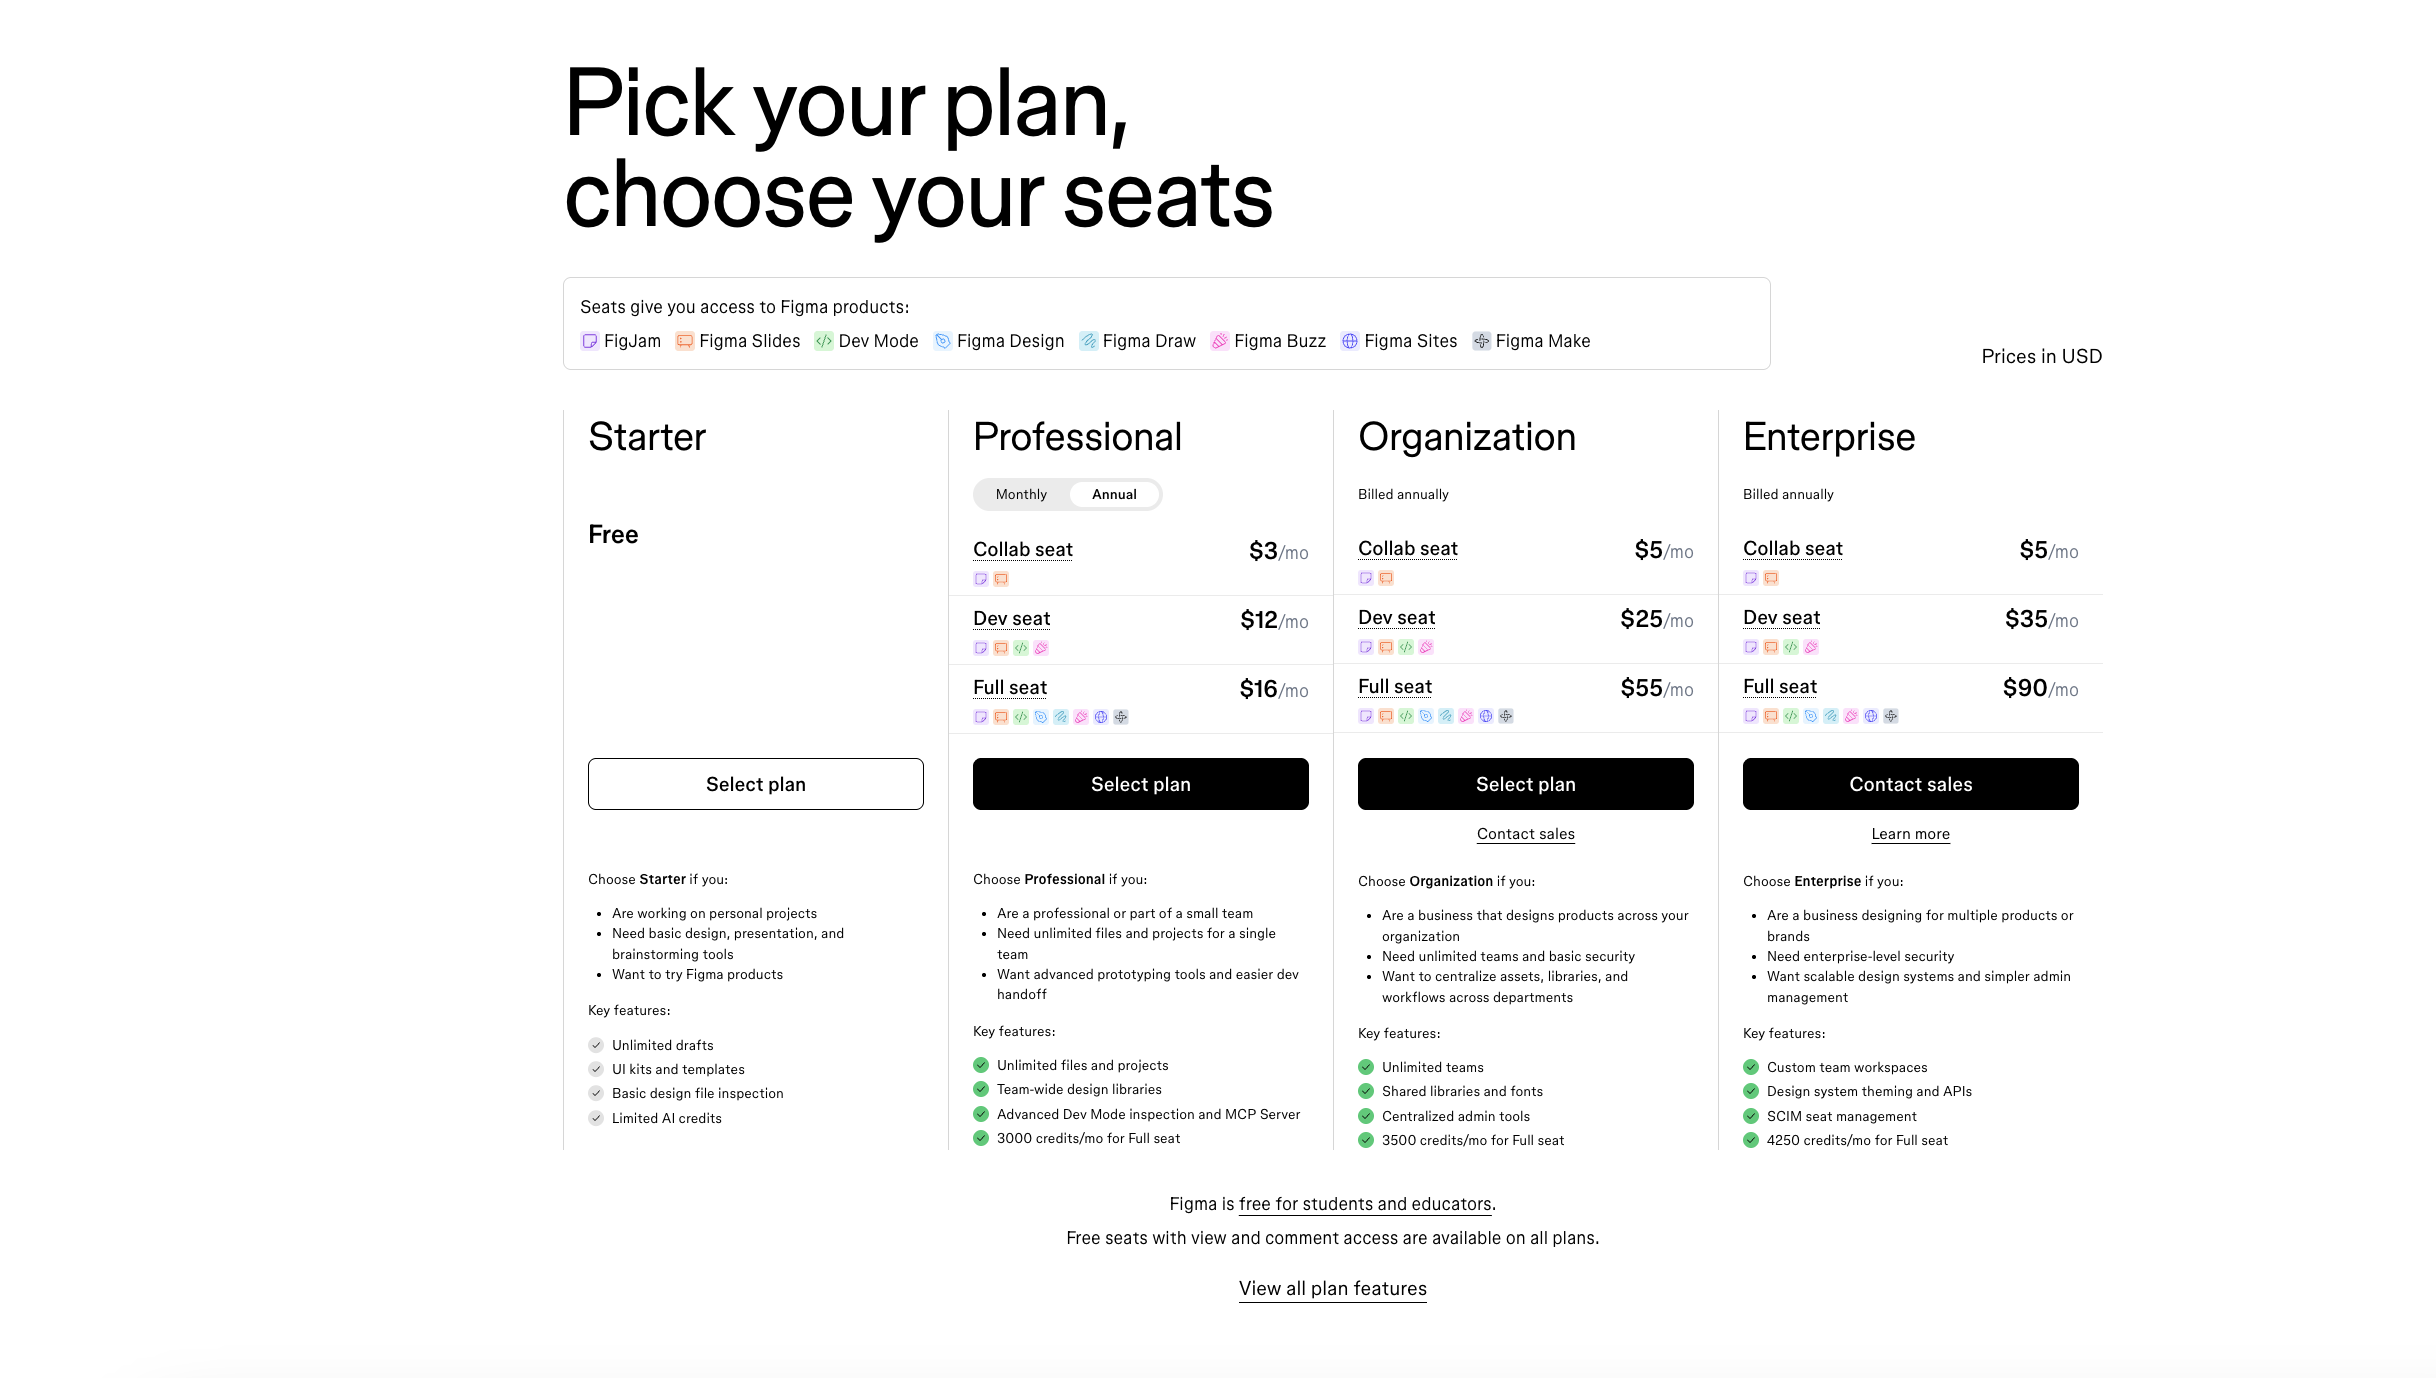Click the Figma Draw icon

coord(1088,341)
